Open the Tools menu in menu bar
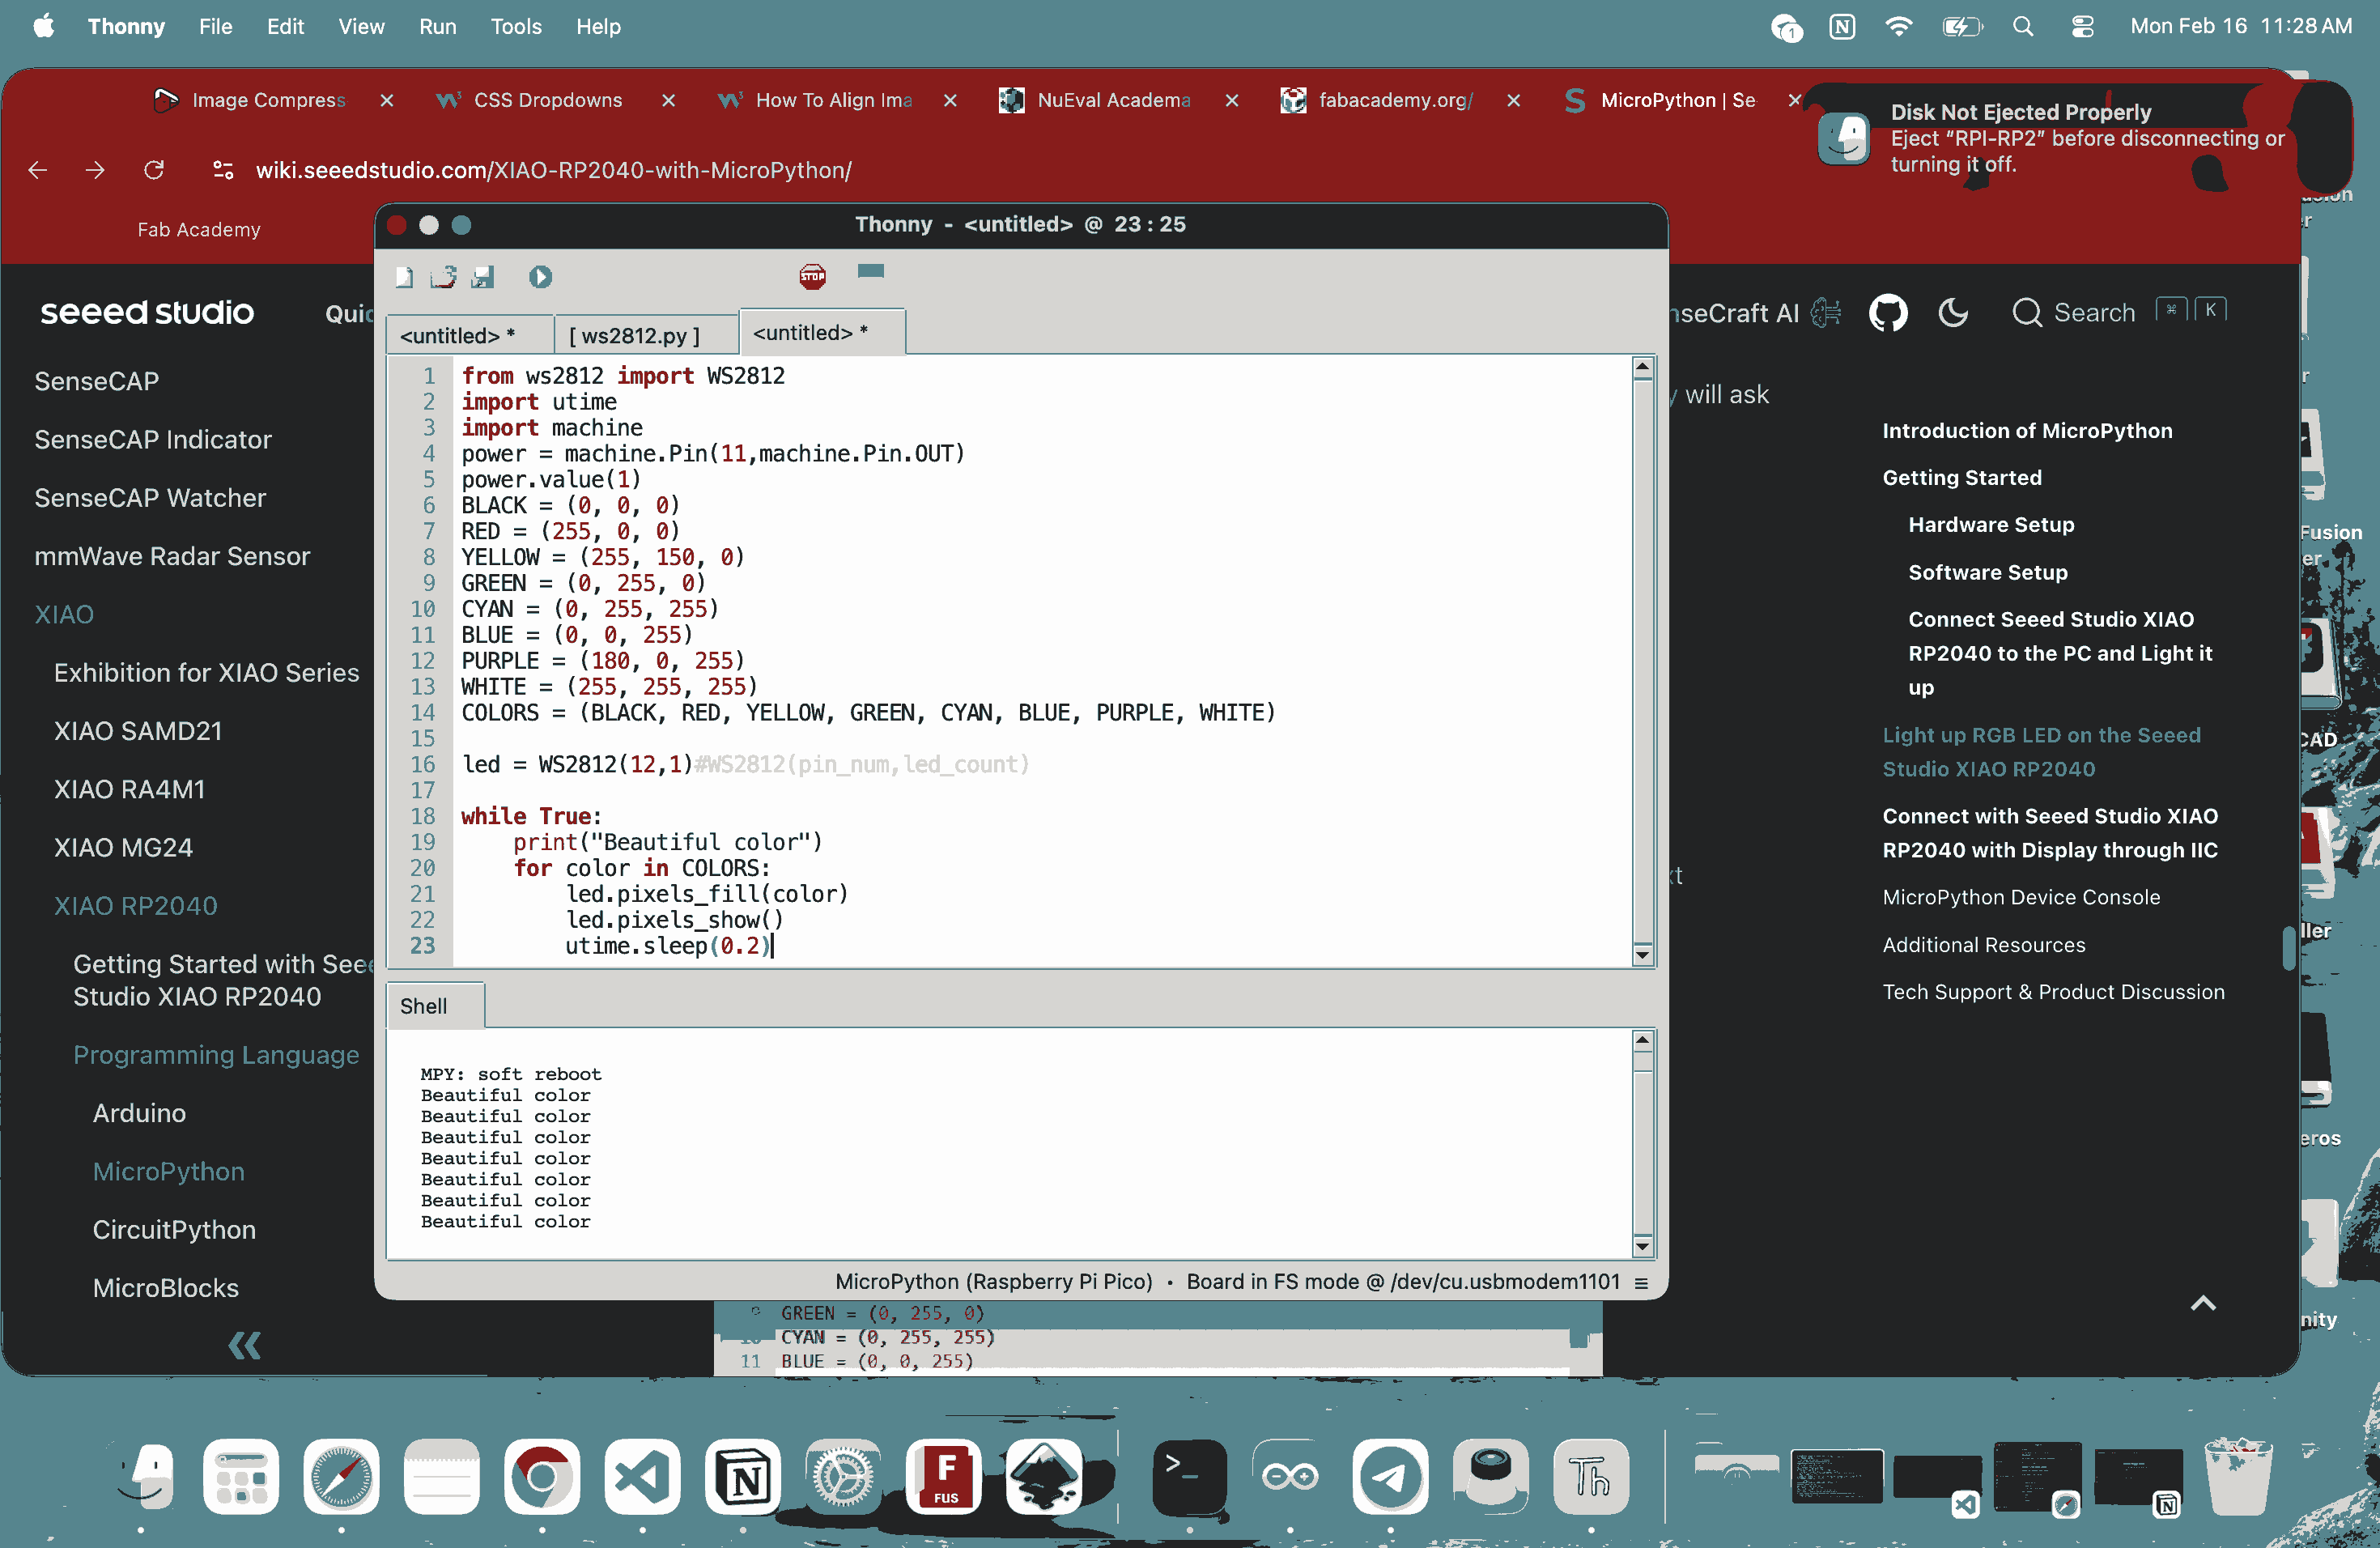Image resolution: width=2380 pixels, height=1548 pixels. [x=515, y=27]
